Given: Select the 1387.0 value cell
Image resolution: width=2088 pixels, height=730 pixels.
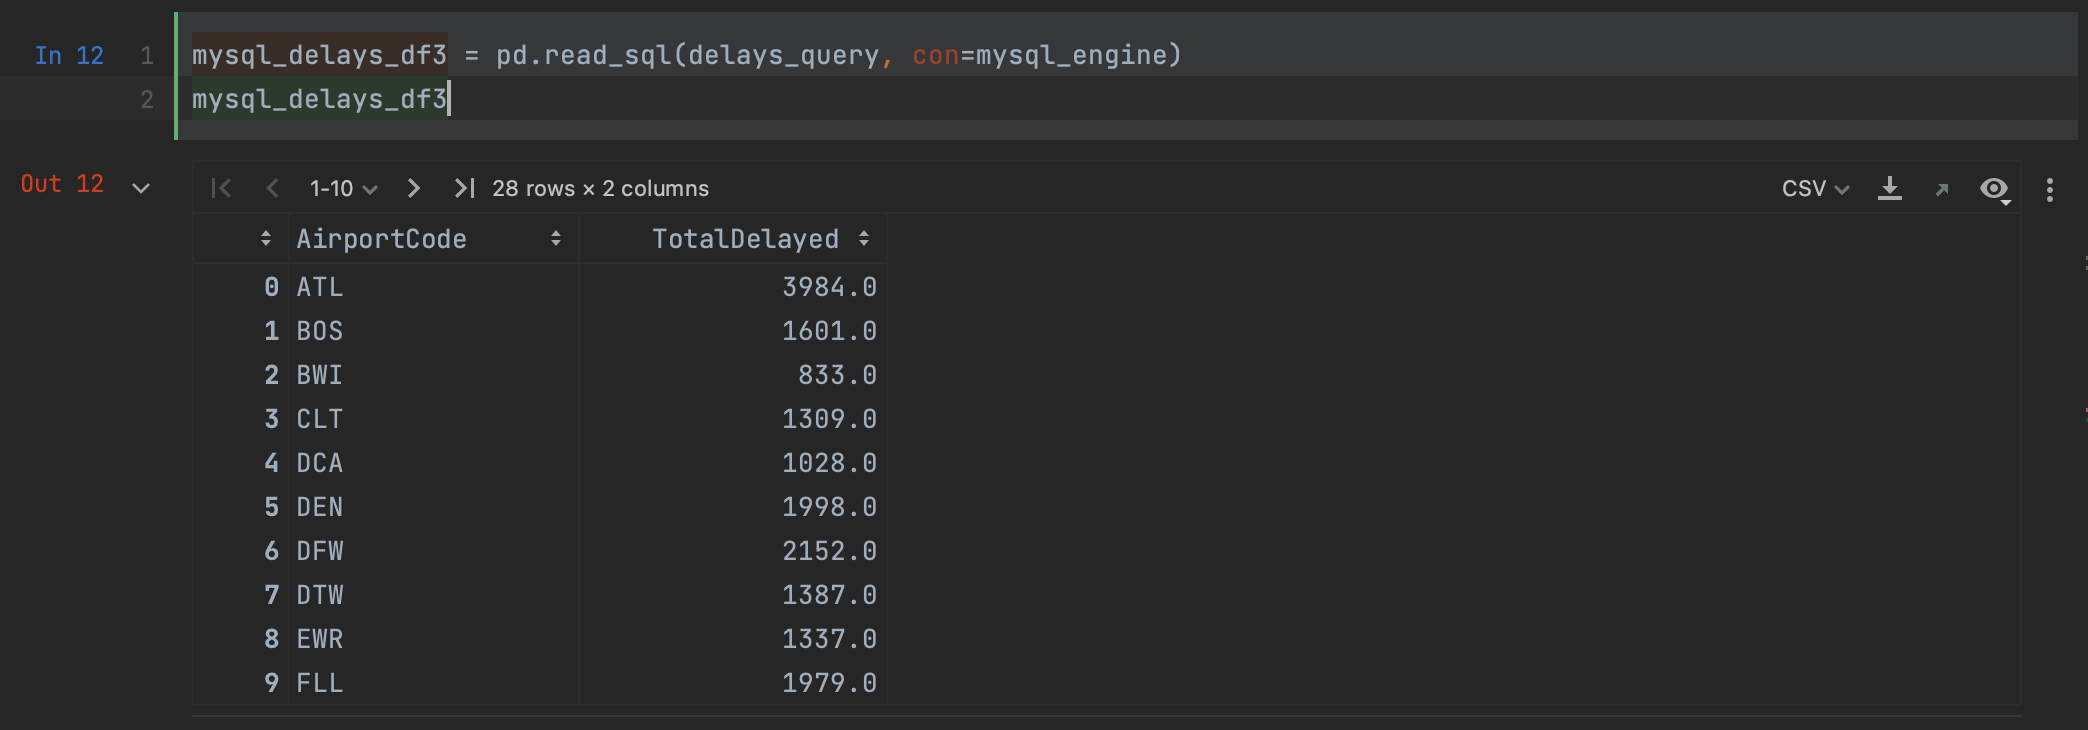Looking at the screenshot, I should point(733,595).
